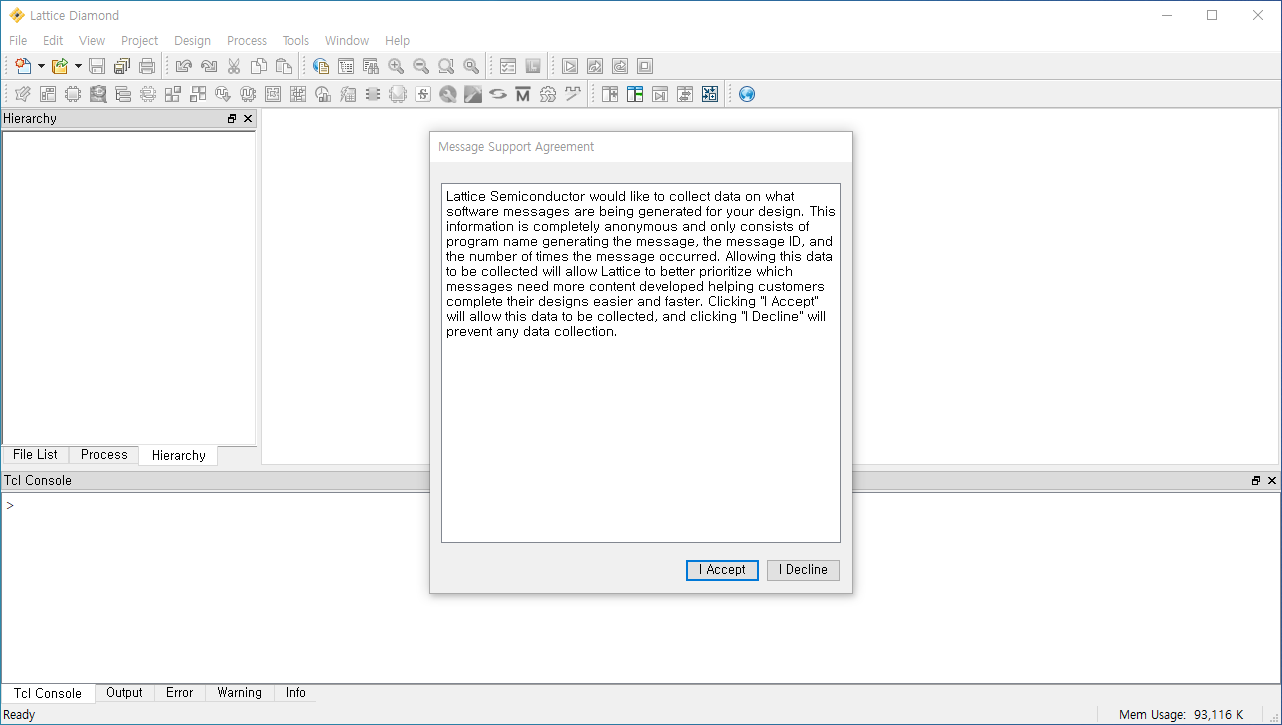Click the gear with arrows icon
1282x725 pixels.
click(x=548, y=94)
